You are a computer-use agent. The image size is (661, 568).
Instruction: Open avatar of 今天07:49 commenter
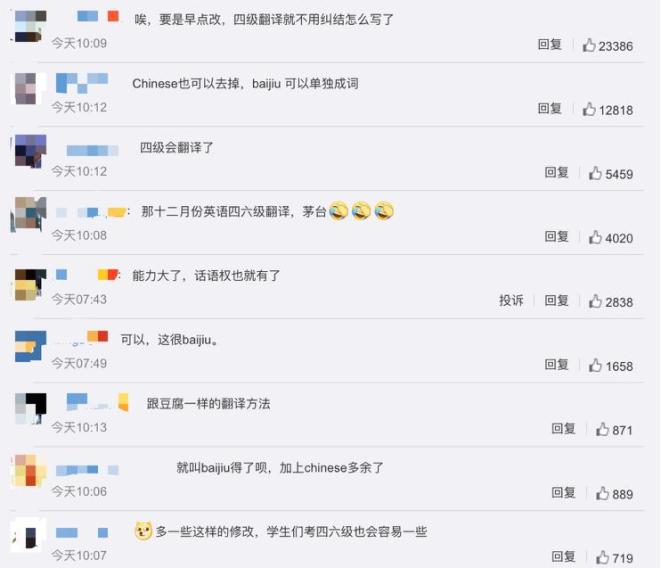pos(30,346)
